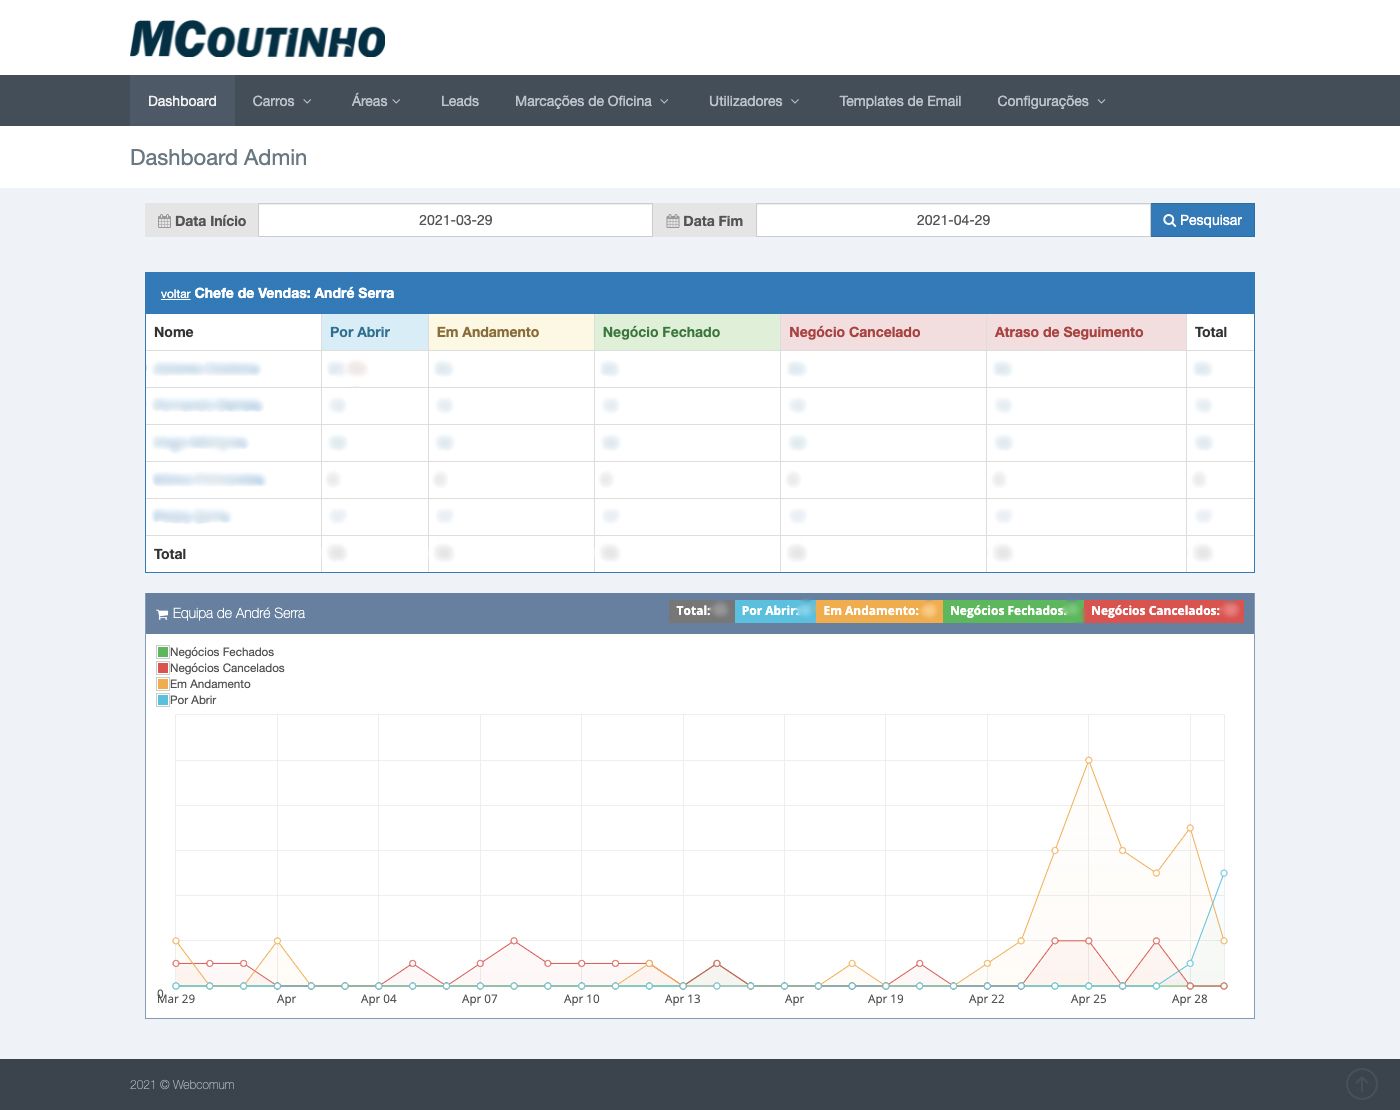
Task: Click the MCoutinho logo
Action: [x=257, y=40]
